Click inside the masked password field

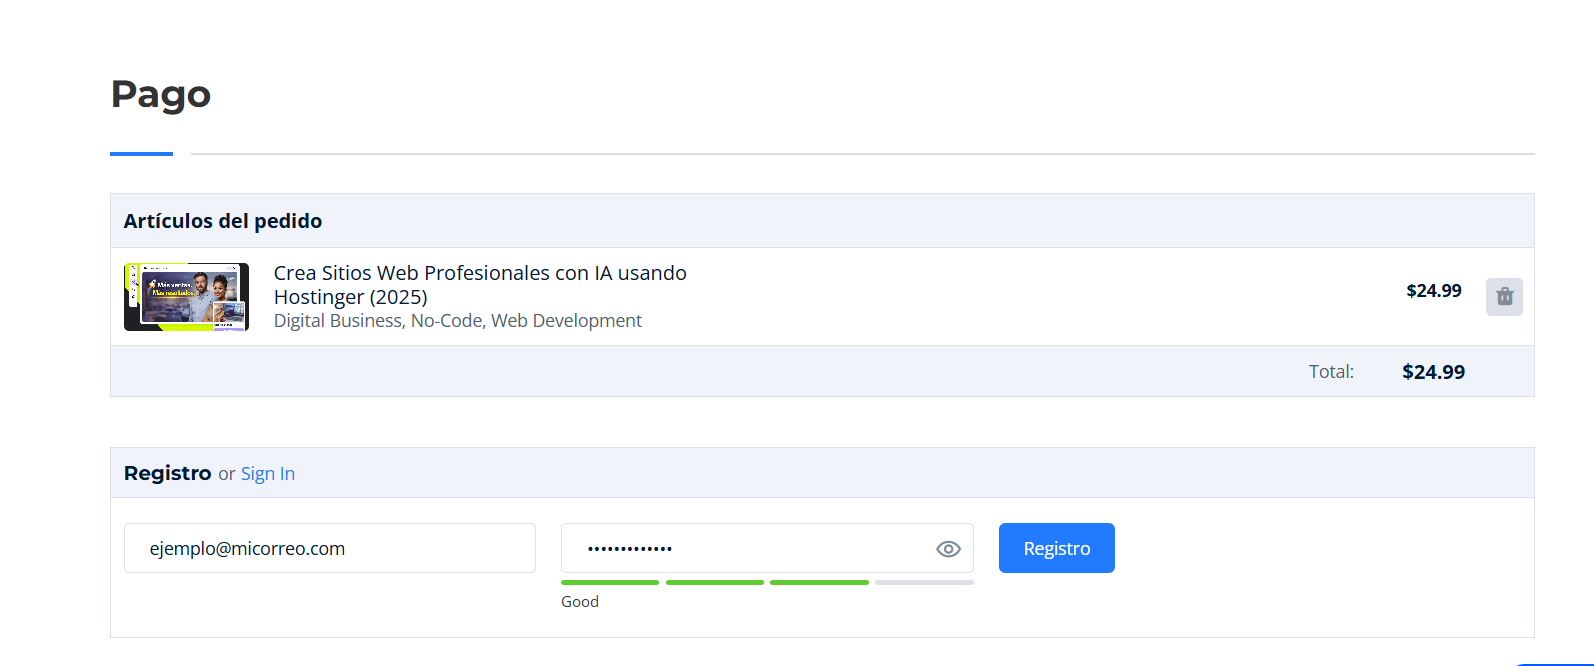pyautogui.click(x=740, y=548)
